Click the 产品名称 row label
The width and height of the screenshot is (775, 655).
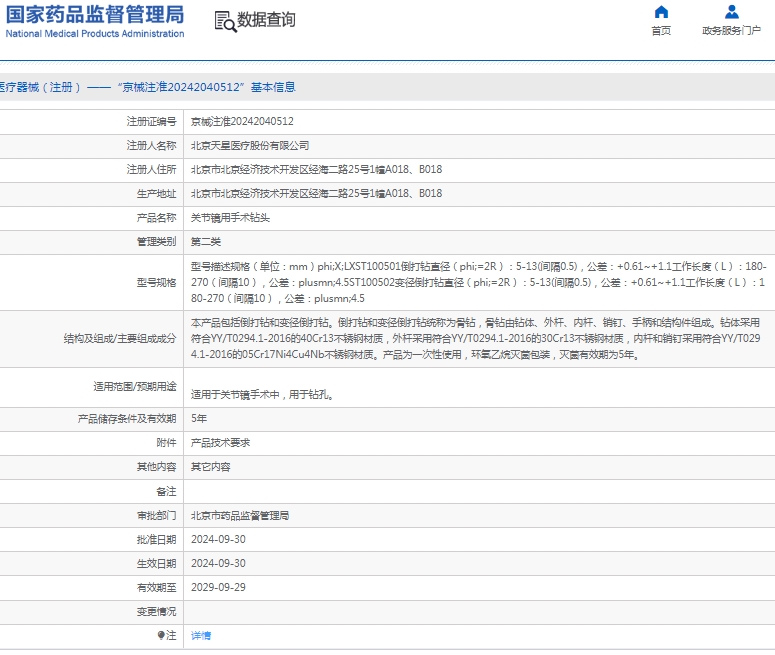point(156,218)
